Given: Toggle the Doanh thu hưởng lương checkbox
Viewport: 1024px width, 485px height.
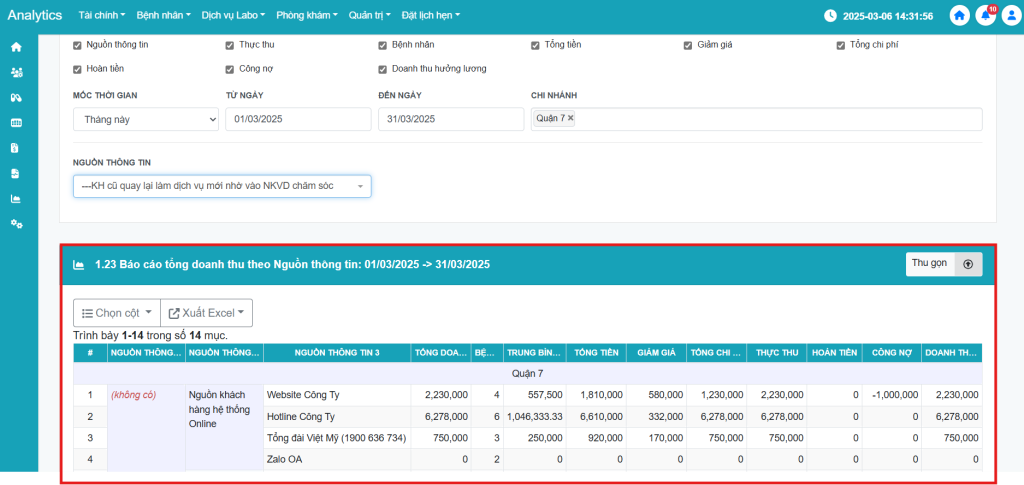Looking at the screenshot, I should (x=383, y=69).
